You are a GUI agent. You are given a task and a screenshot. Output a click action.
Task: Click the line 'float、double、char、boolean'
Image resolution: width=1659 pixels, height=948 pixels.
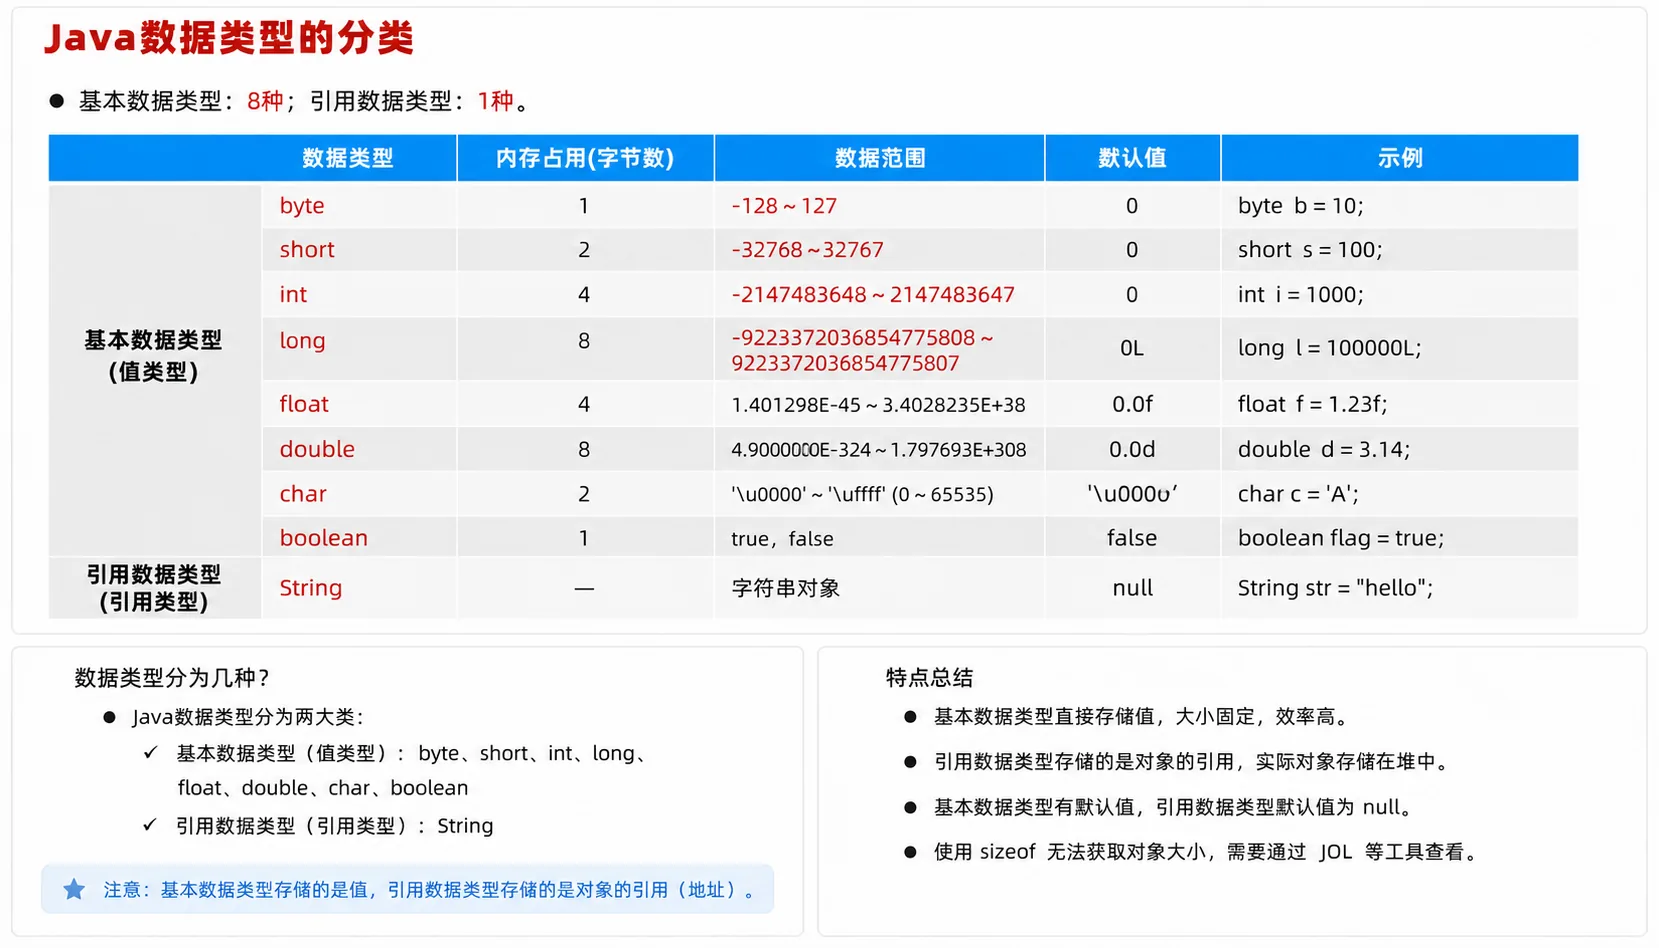point(323,788)
